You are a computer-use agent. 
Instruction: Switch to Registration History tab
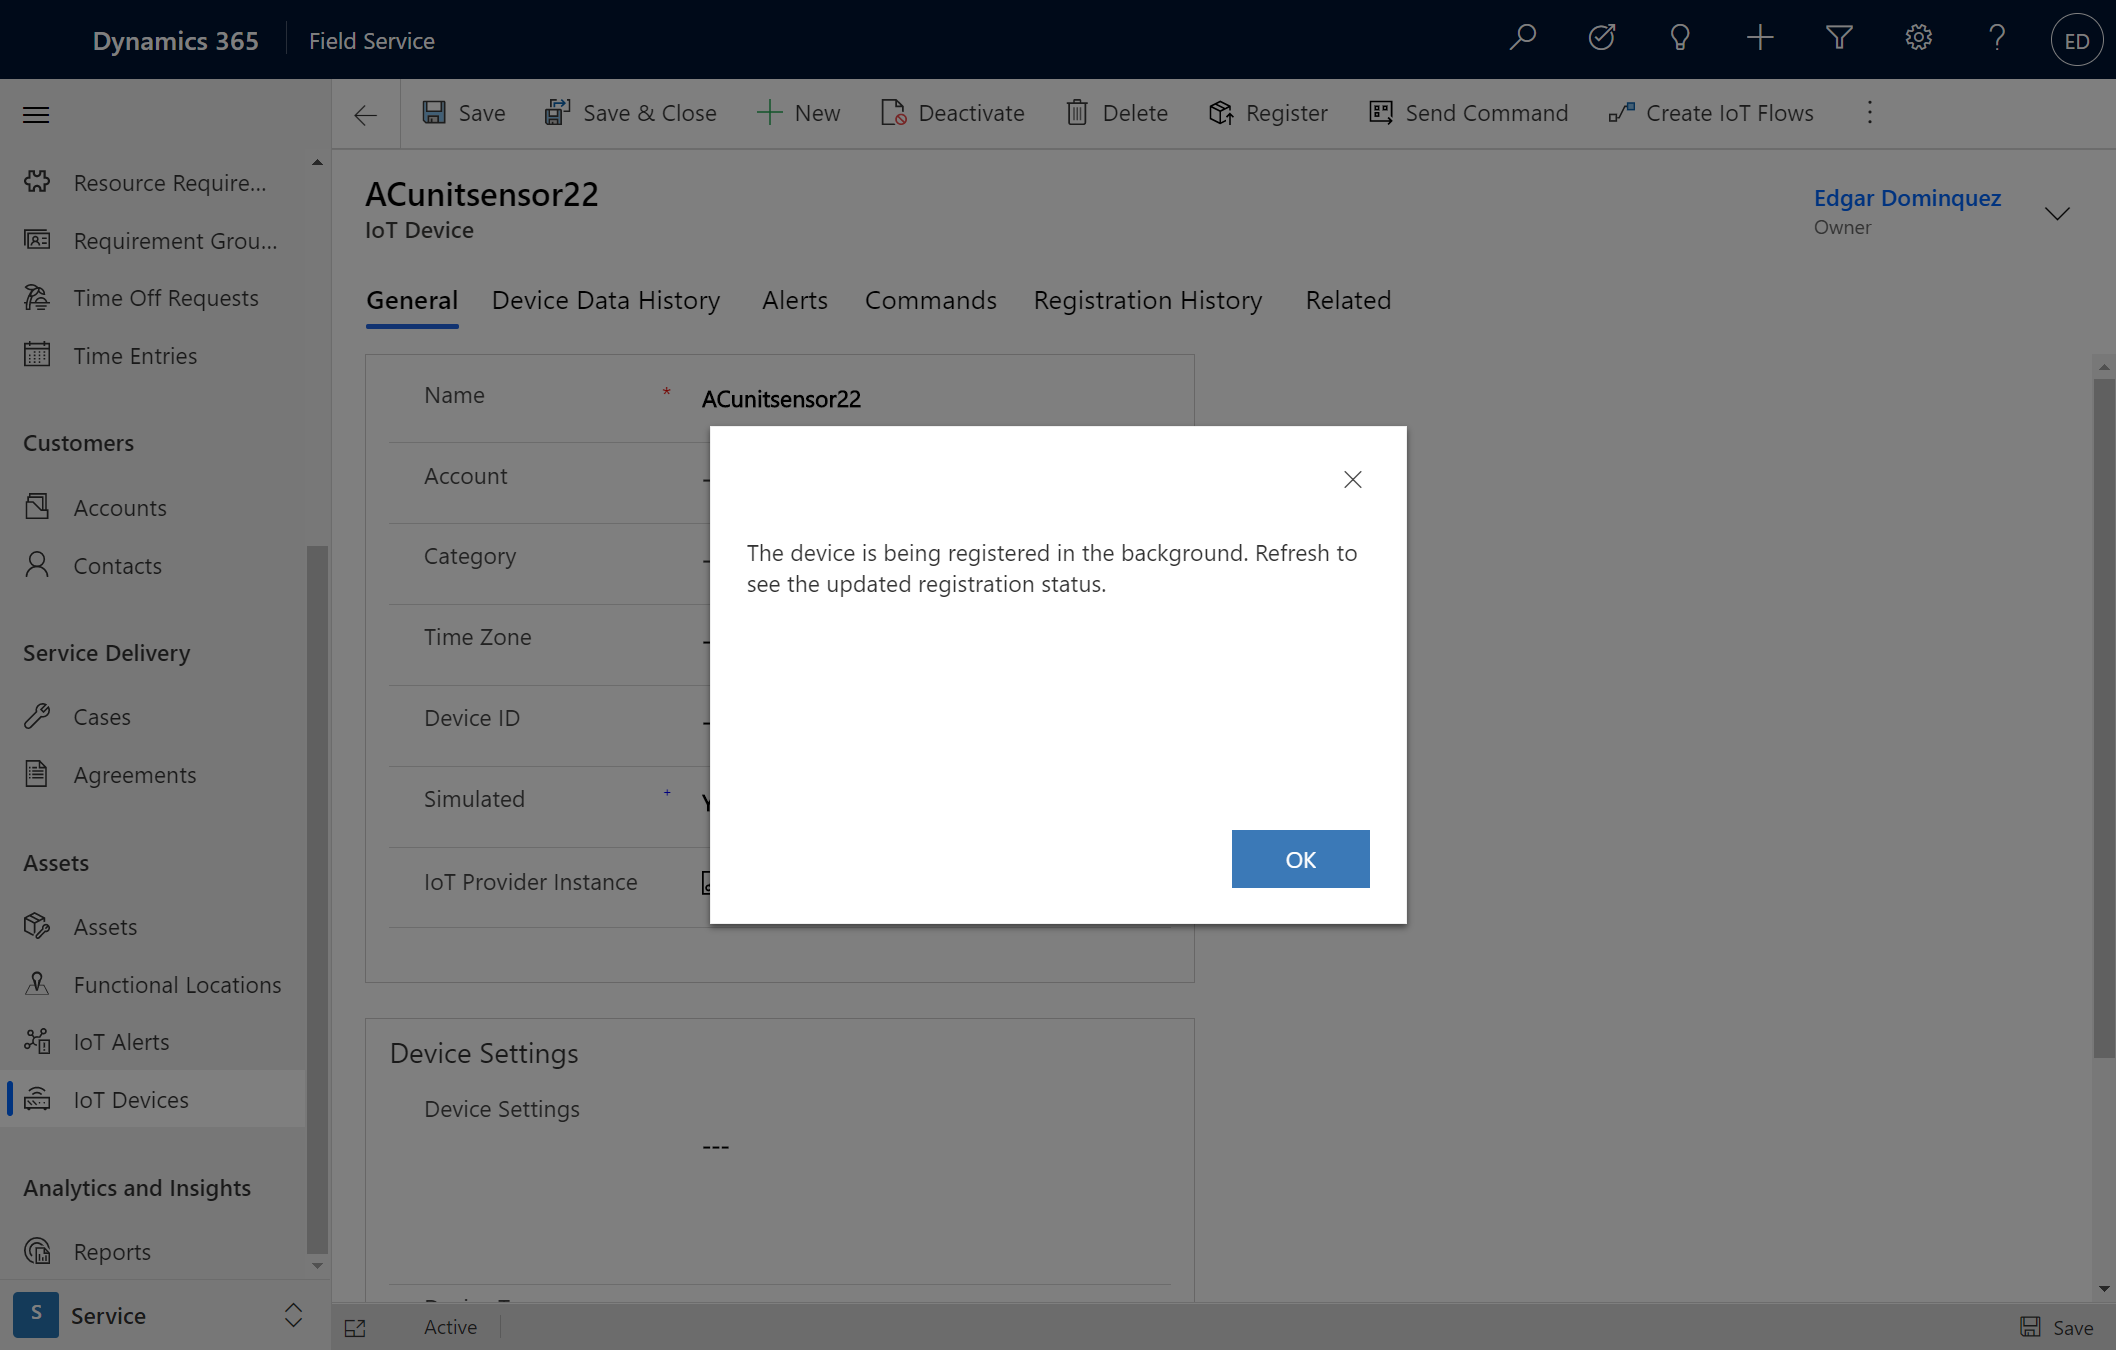tap(1149, 299)
